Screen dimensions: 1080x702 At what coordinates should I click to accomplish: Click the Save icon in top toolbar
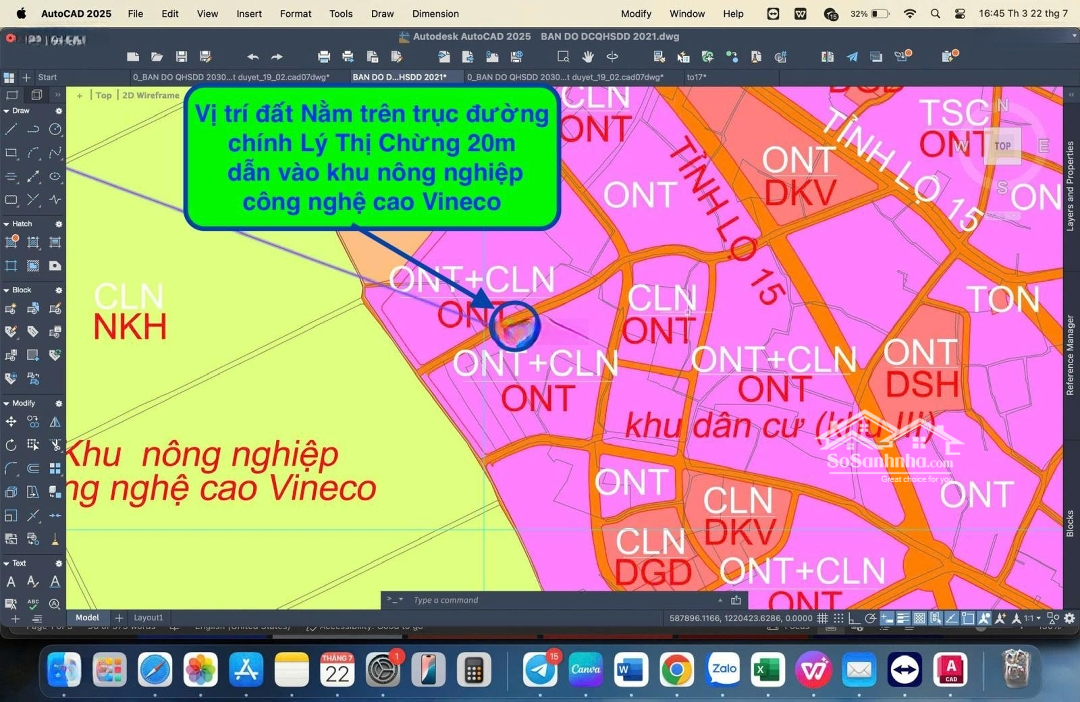pos(181,57)
